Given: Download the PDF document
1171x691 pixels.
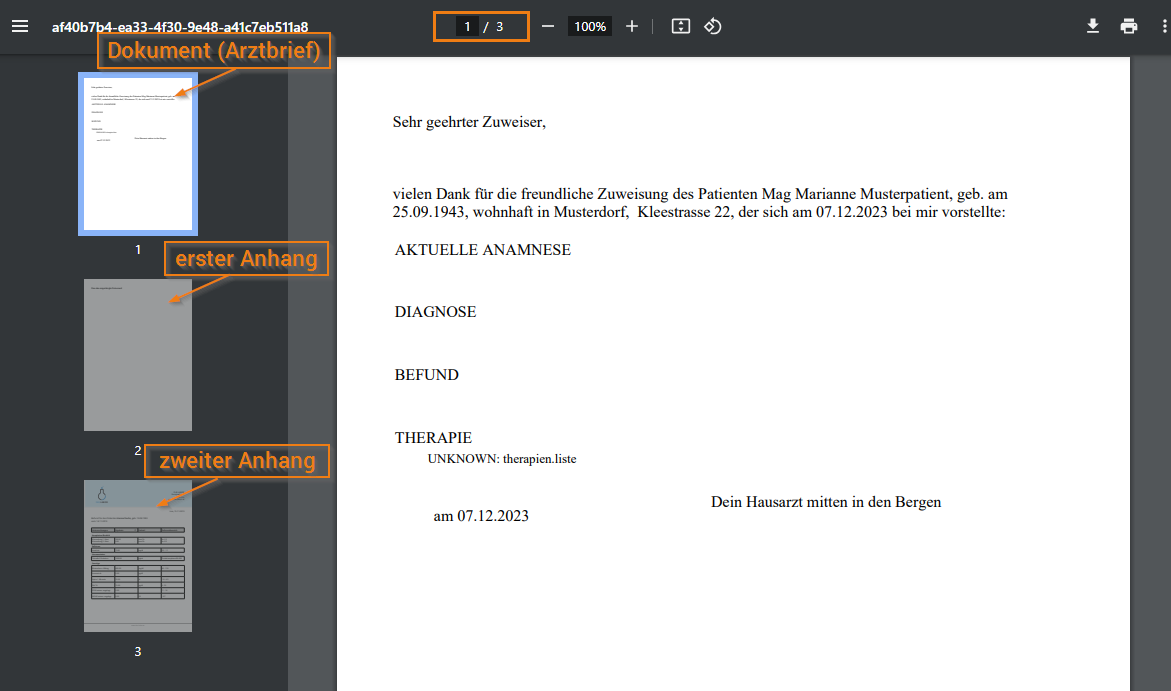Looking at the screenshot, I should 1092,26.
